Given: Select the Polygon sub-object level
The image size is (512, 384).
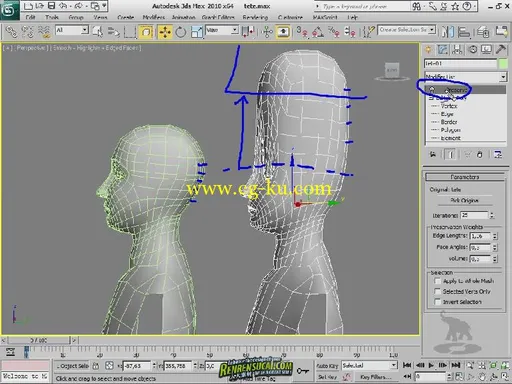Looking at the screenshot, I should click(450, 130).
